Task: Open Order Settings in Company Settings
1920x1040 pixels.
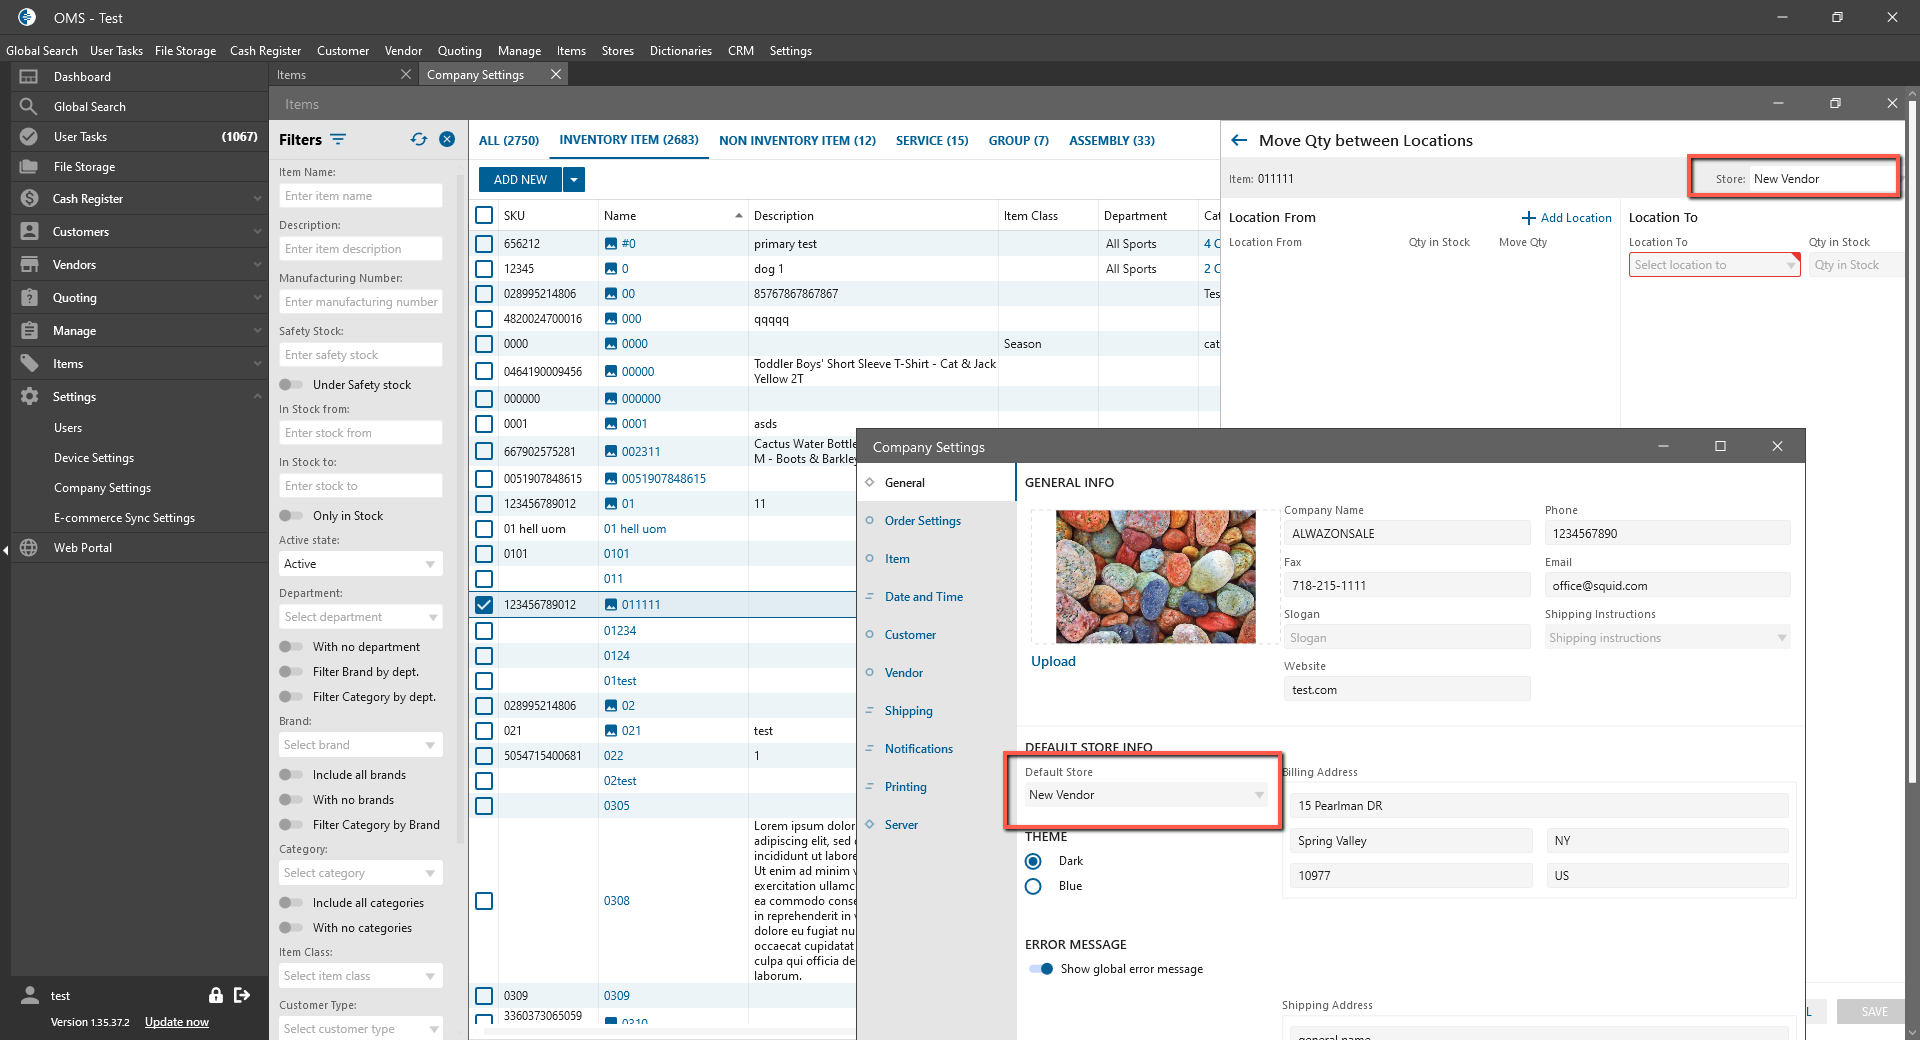Action: pos(923,521)
